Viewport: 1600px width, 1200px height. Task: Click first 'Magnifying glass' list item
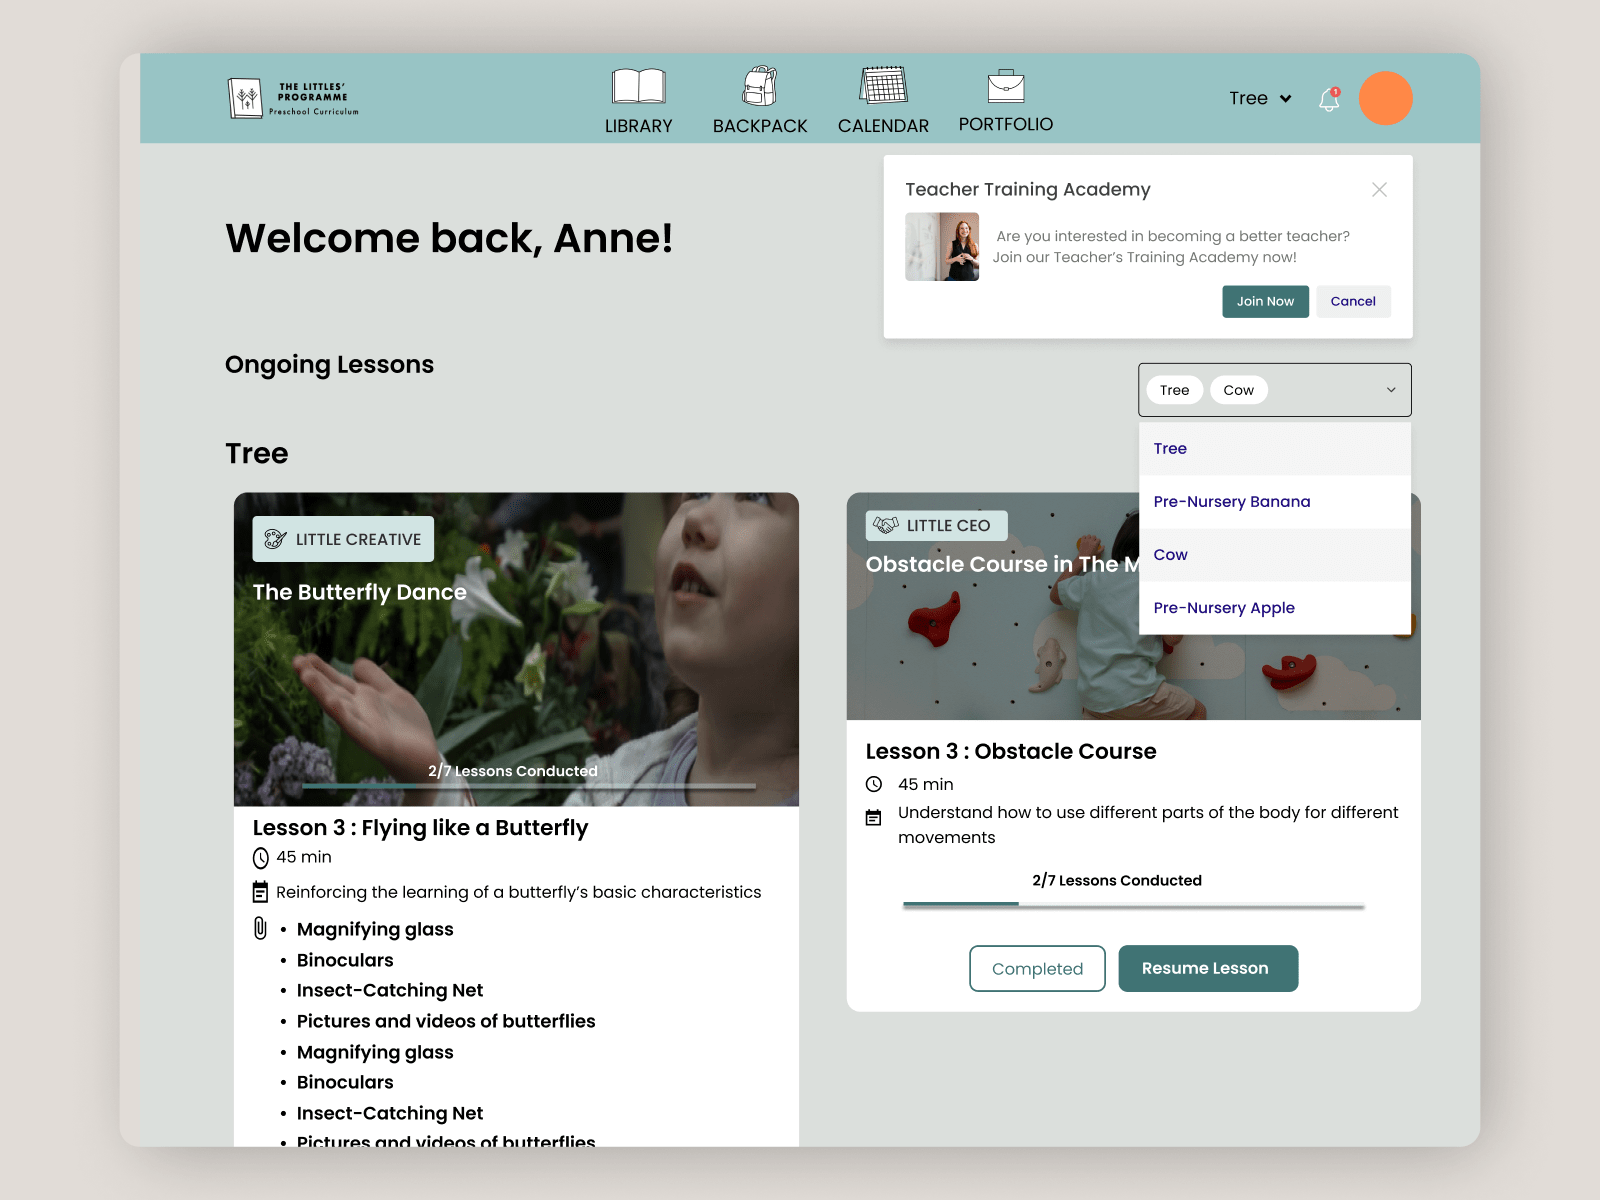click(375, 929)
